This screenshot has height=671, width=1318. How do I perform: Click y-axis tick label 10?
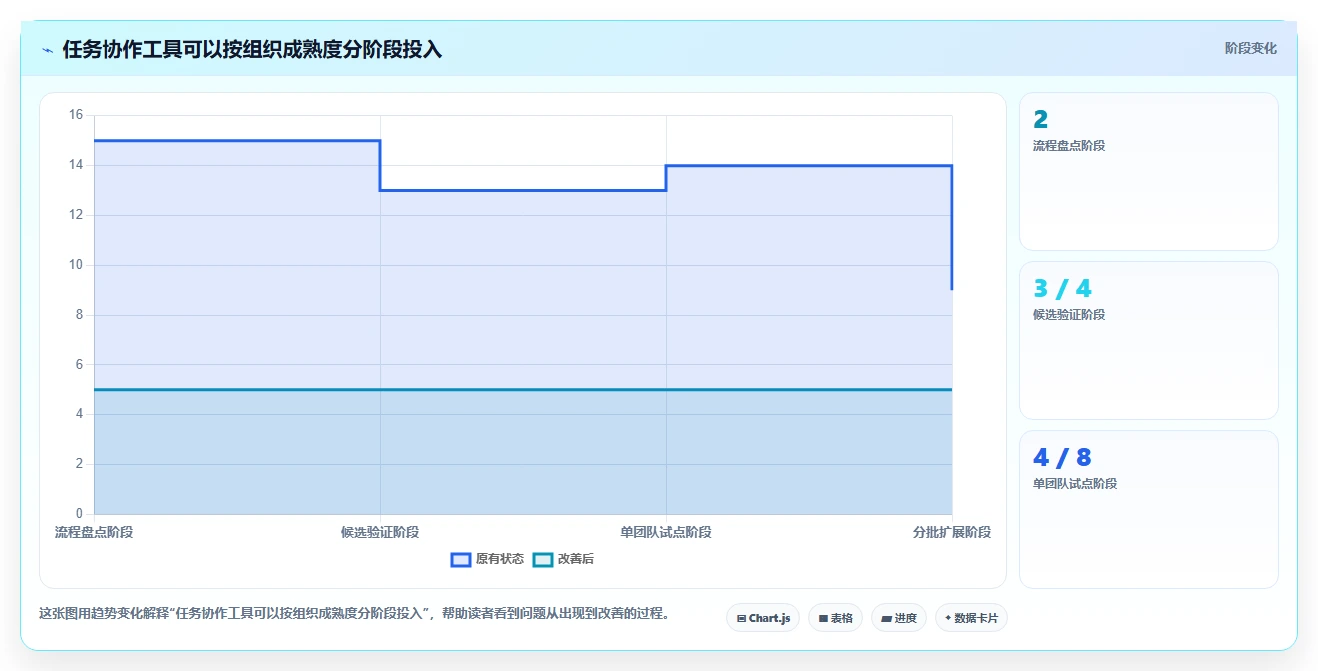[76, 265]
